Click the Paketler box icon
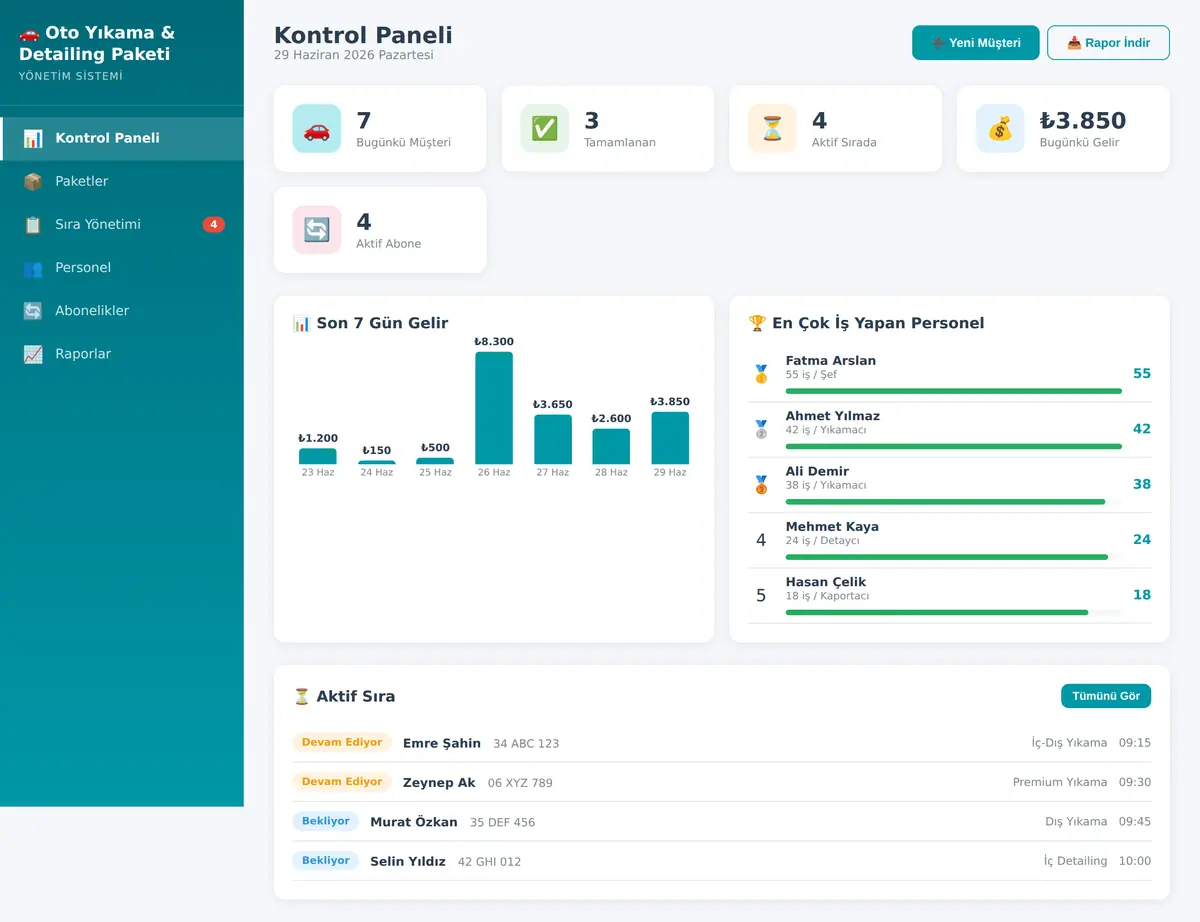Viewport: 1200px width, 922px height. (33, 181)
